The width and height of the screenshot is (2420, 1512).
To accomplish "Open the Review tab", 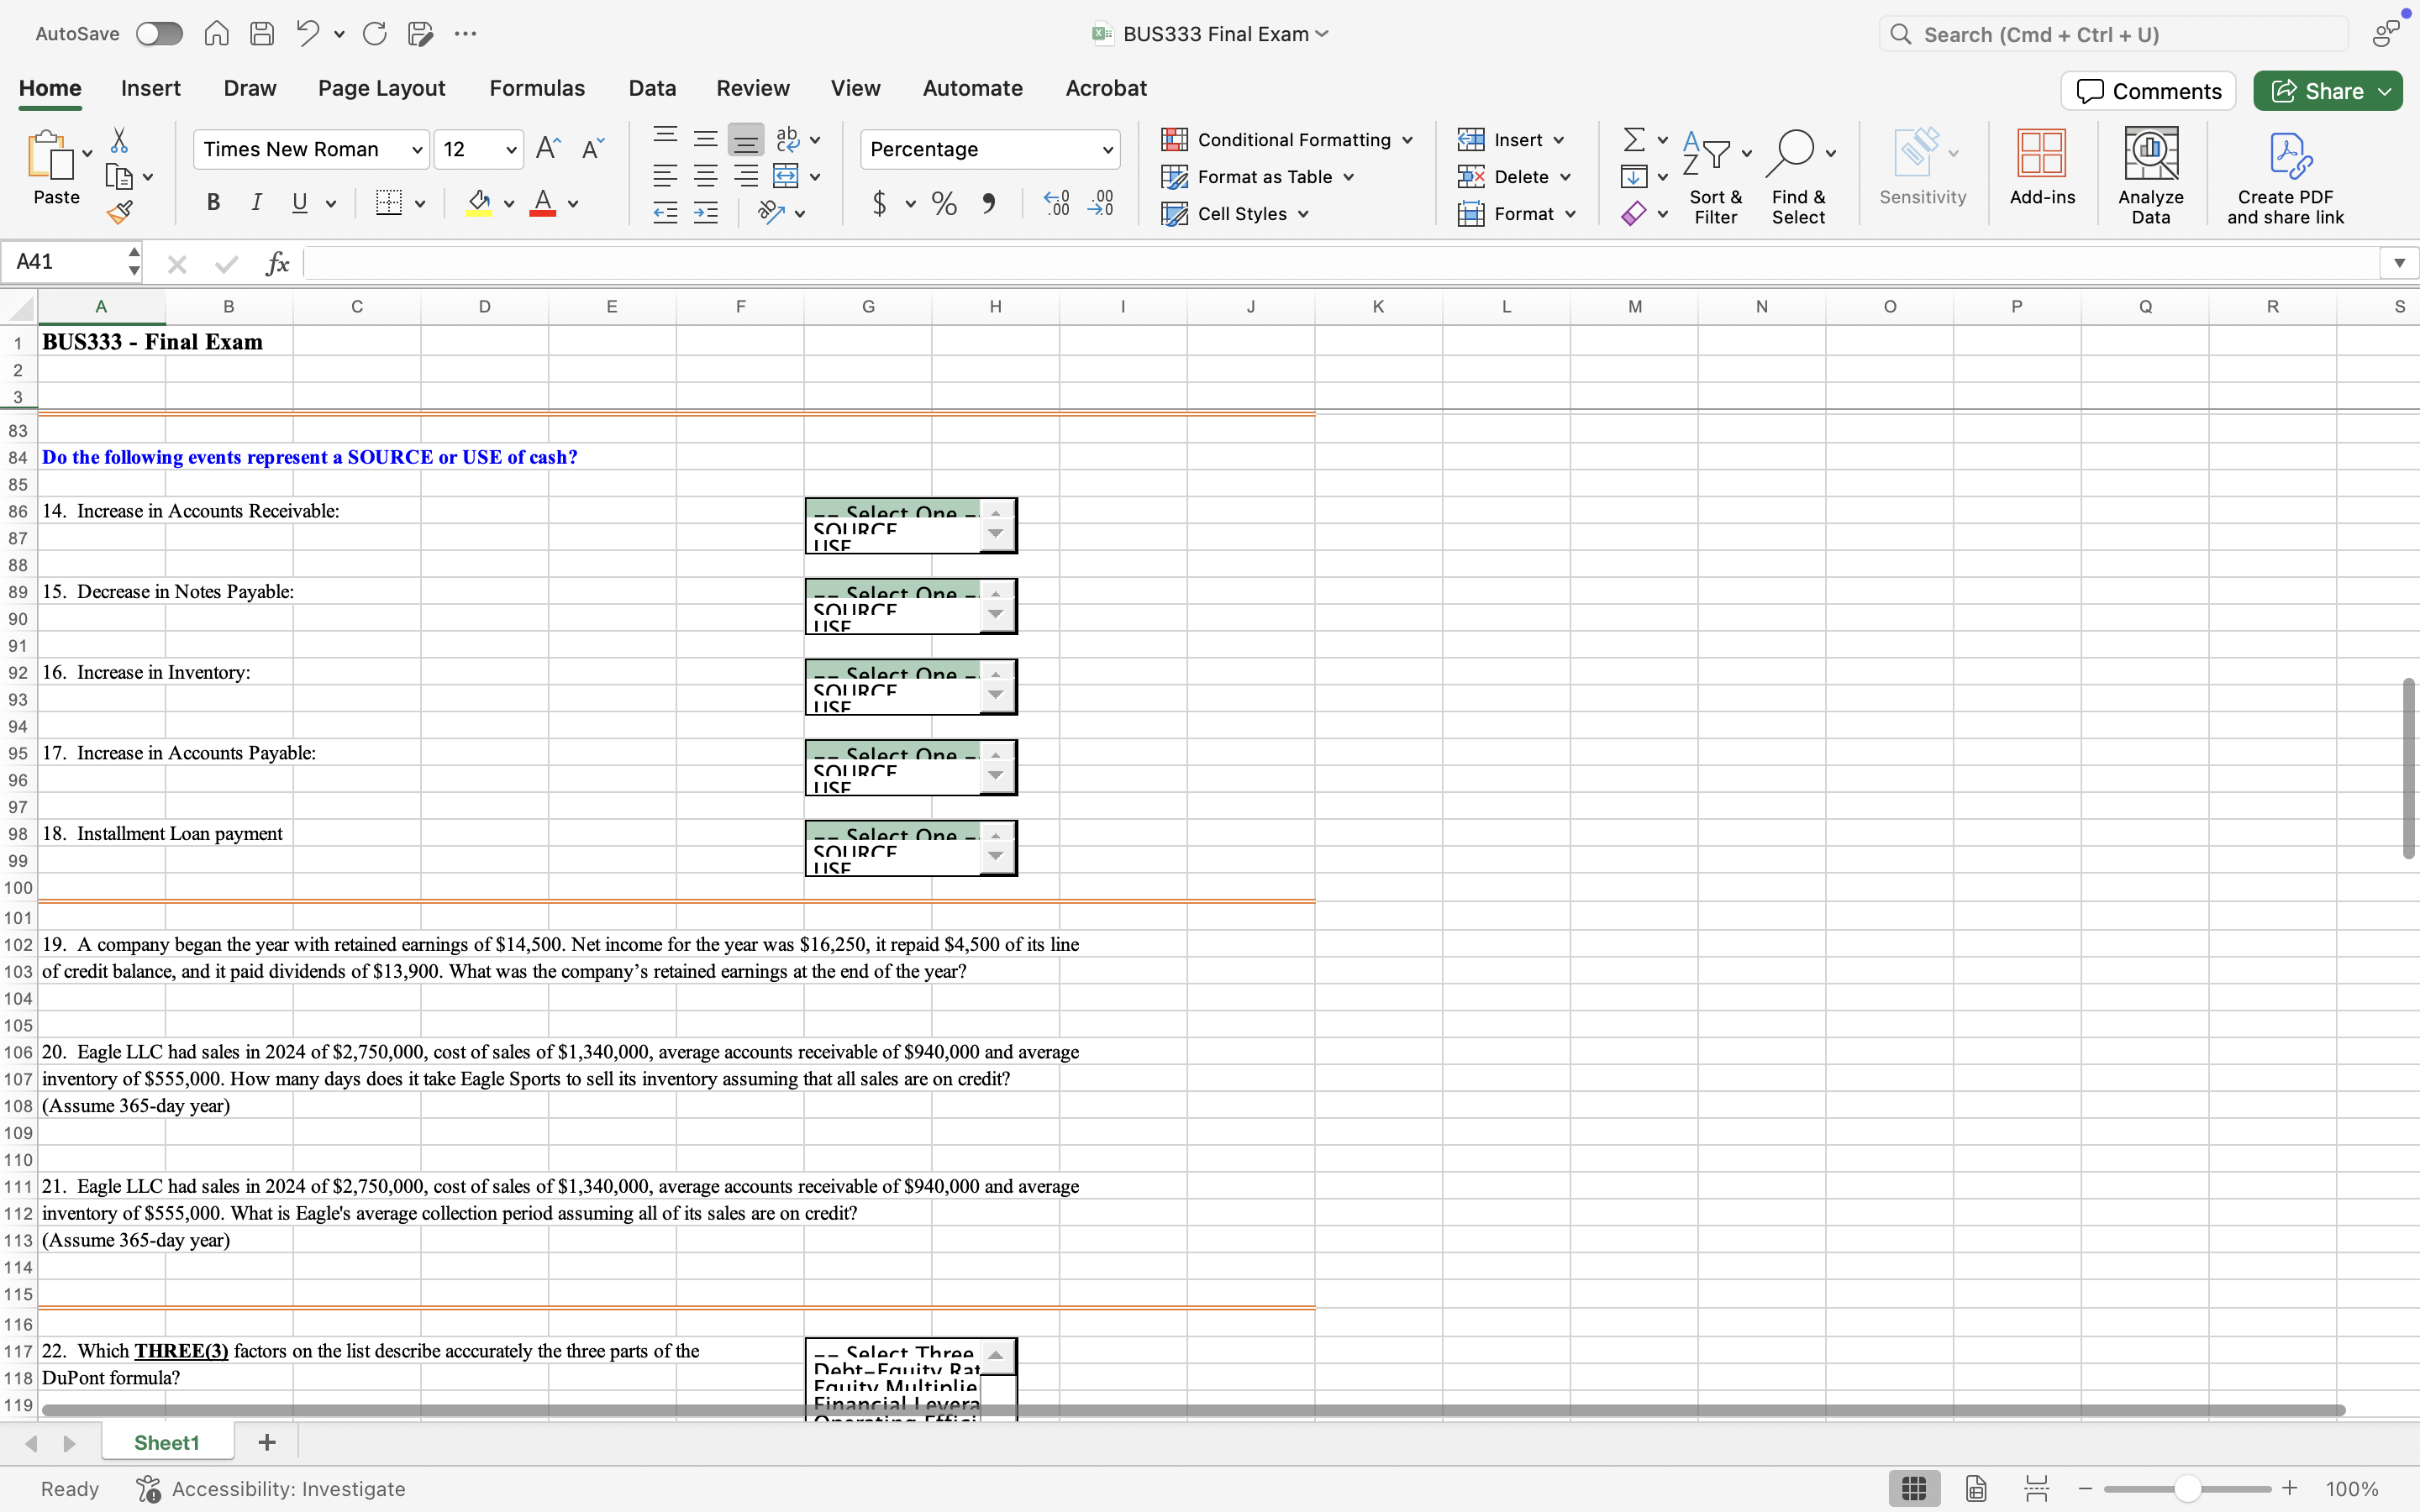I will tap(752, 88).
